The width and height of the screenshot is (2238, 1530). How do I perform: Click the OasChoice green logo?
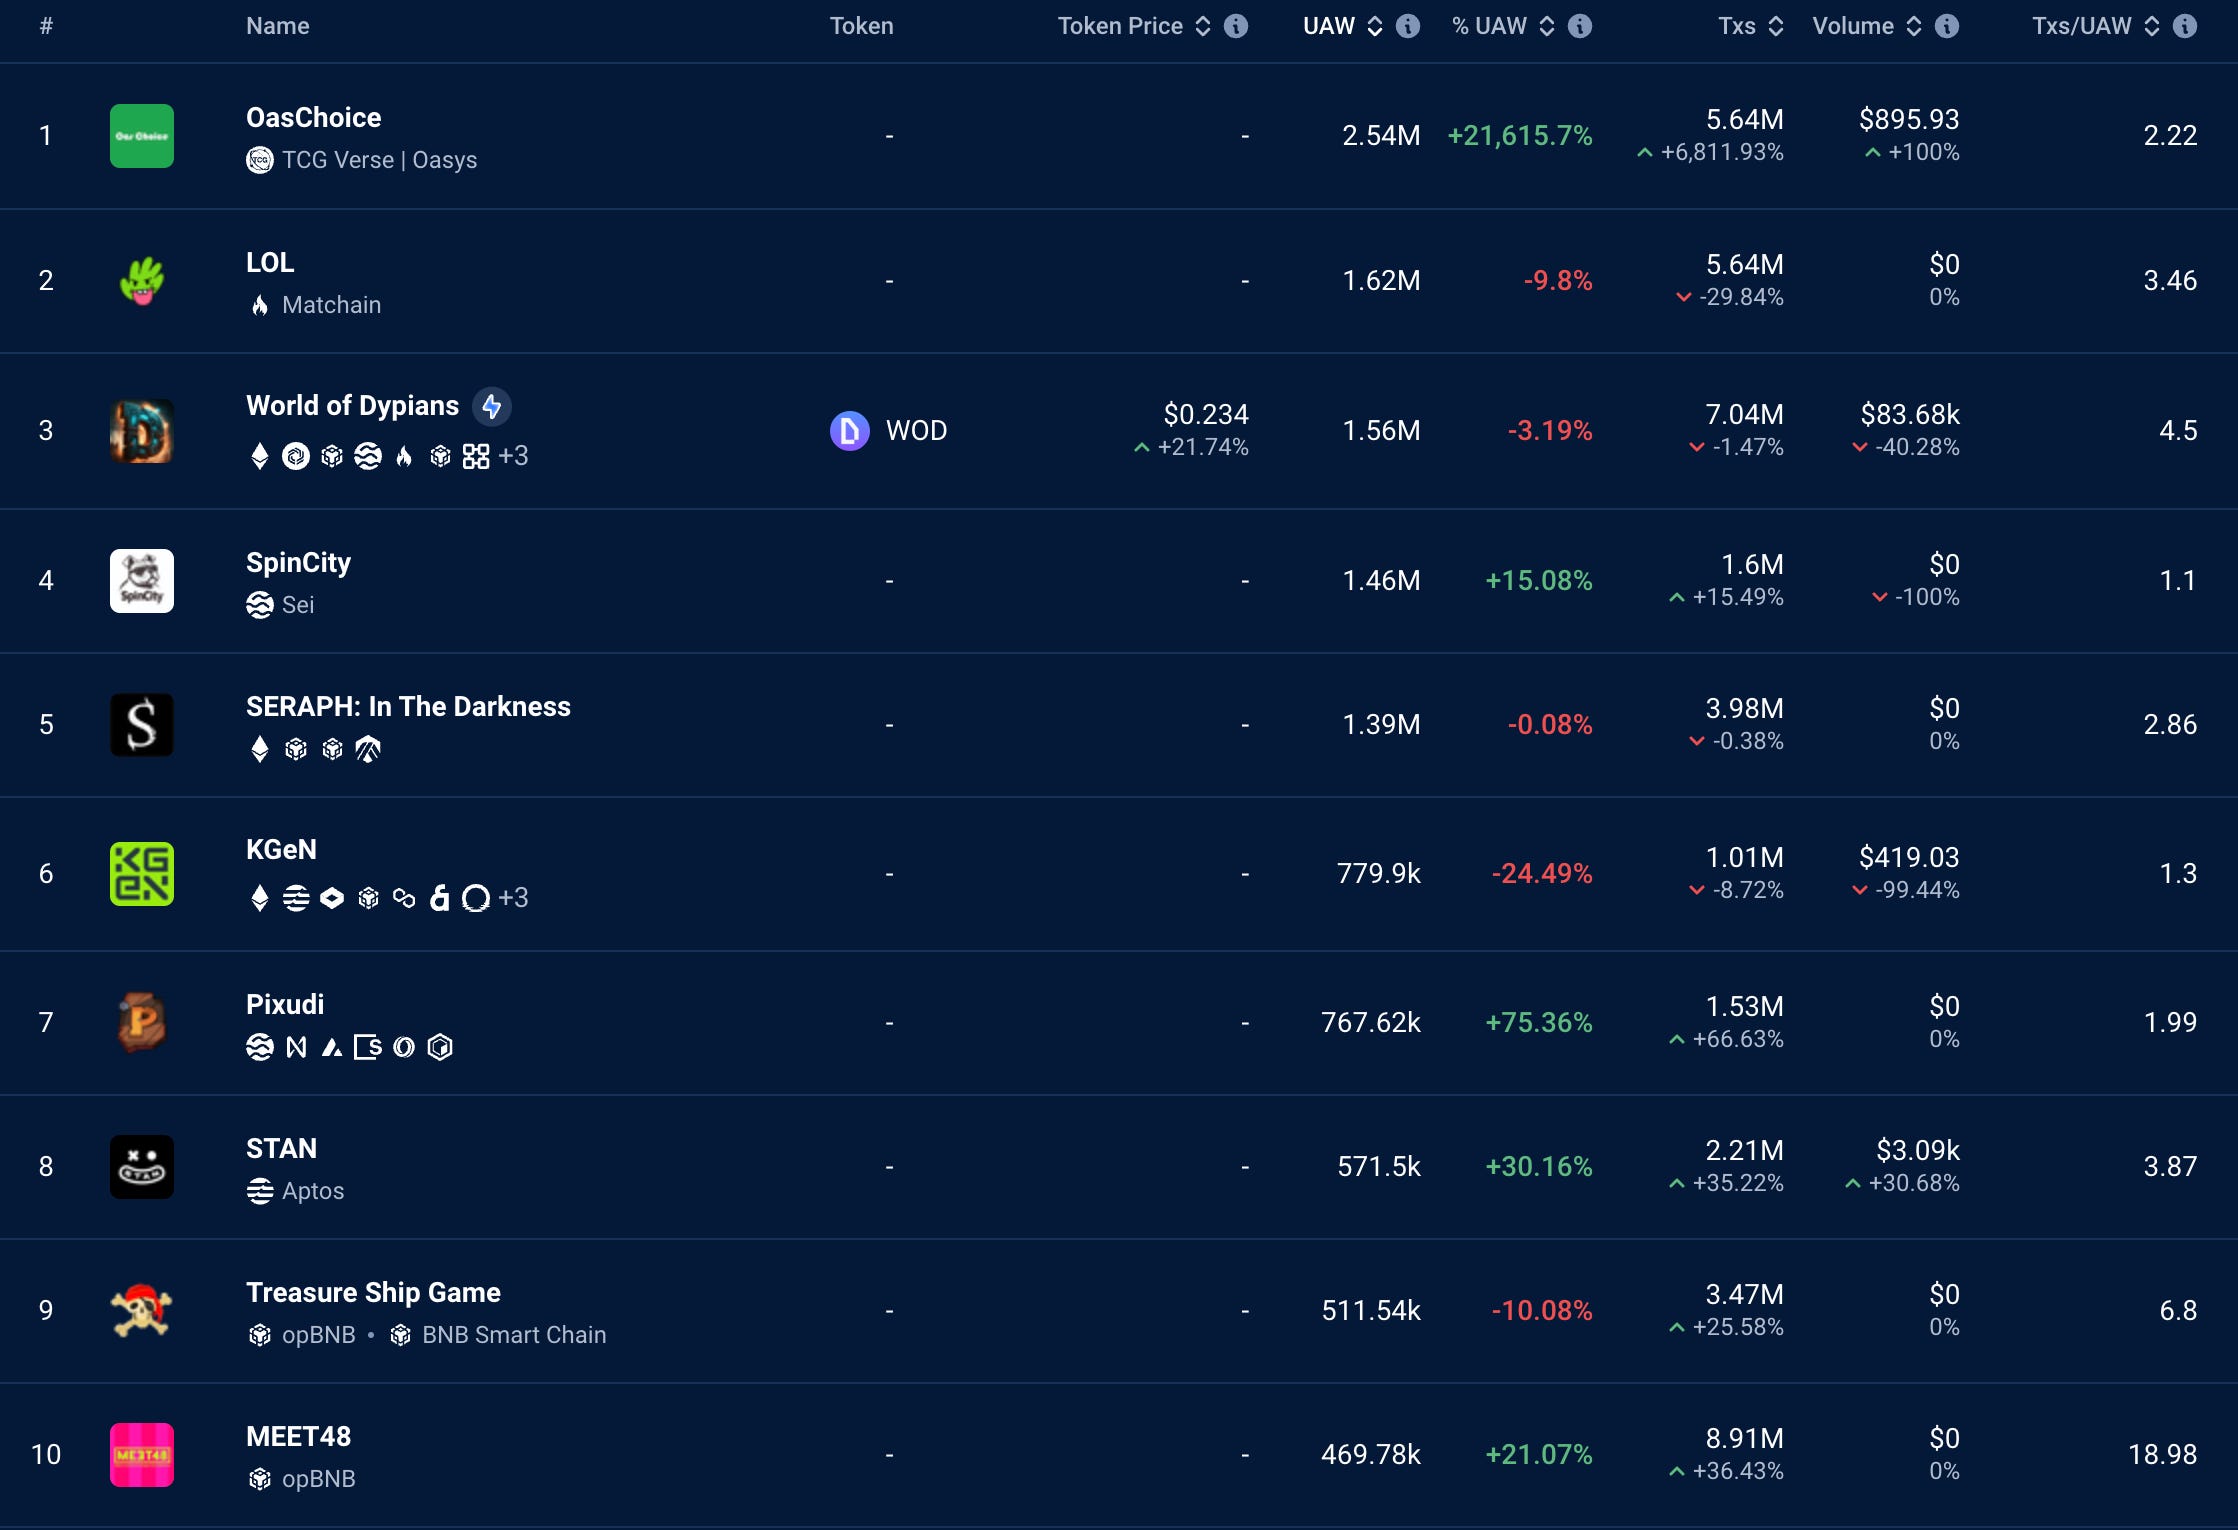(141, 136)
